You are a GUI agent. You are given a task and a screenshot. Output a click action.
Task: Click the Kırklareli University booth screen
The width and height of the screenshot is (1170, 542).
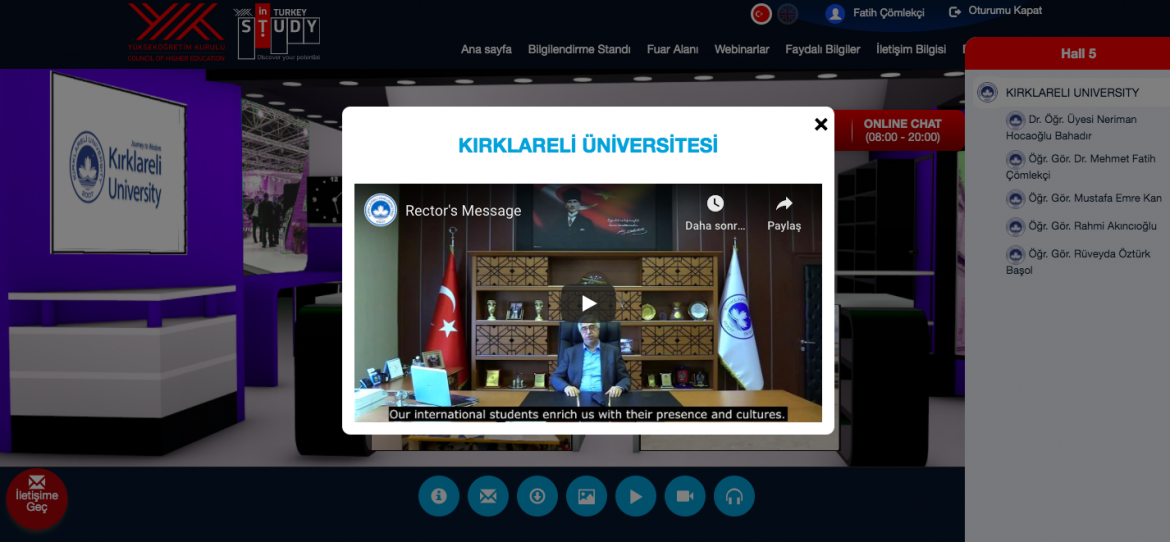[118, 163]
